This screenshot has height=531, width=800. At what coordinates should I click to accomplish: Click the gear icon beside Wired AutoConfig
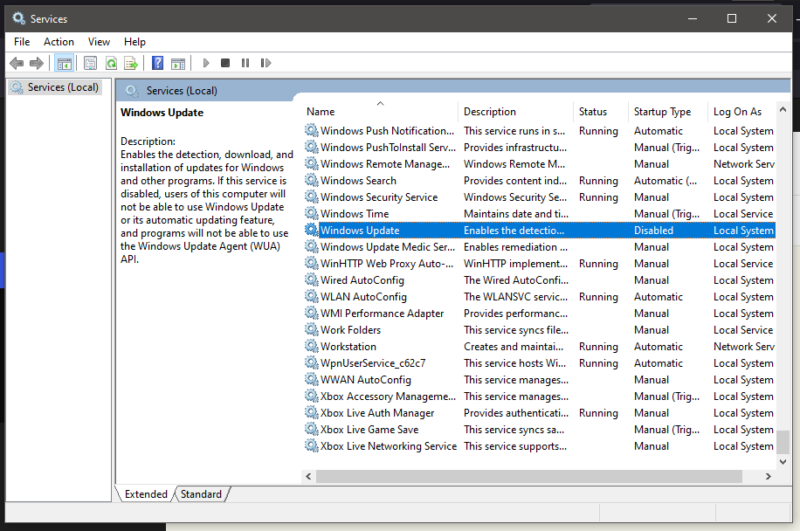pyautogui.click(x=311, y=280)
